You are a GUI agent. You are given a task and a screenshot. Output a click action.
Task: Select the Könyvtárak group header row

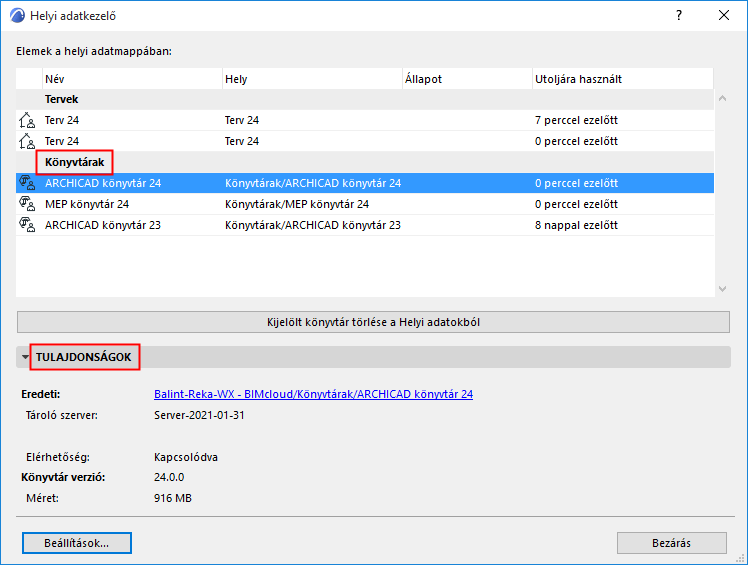[x=365, y=162]
